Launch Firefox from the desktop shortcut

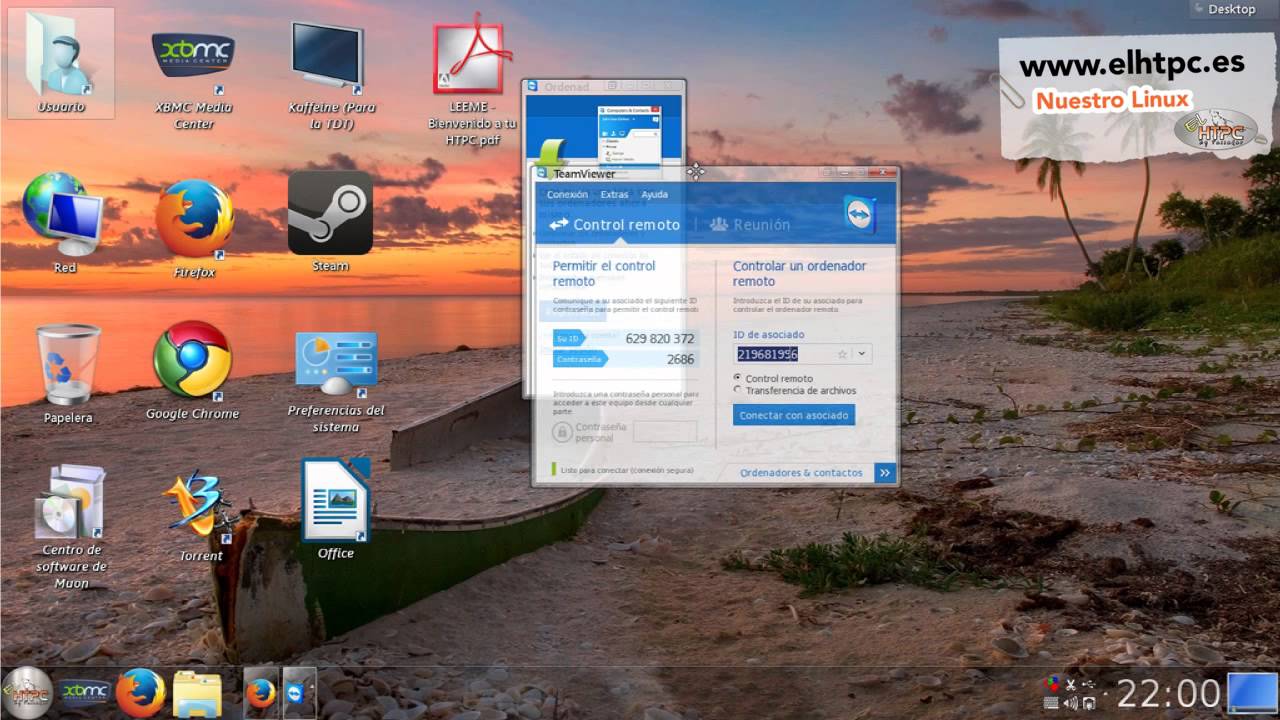click(194, 228)
